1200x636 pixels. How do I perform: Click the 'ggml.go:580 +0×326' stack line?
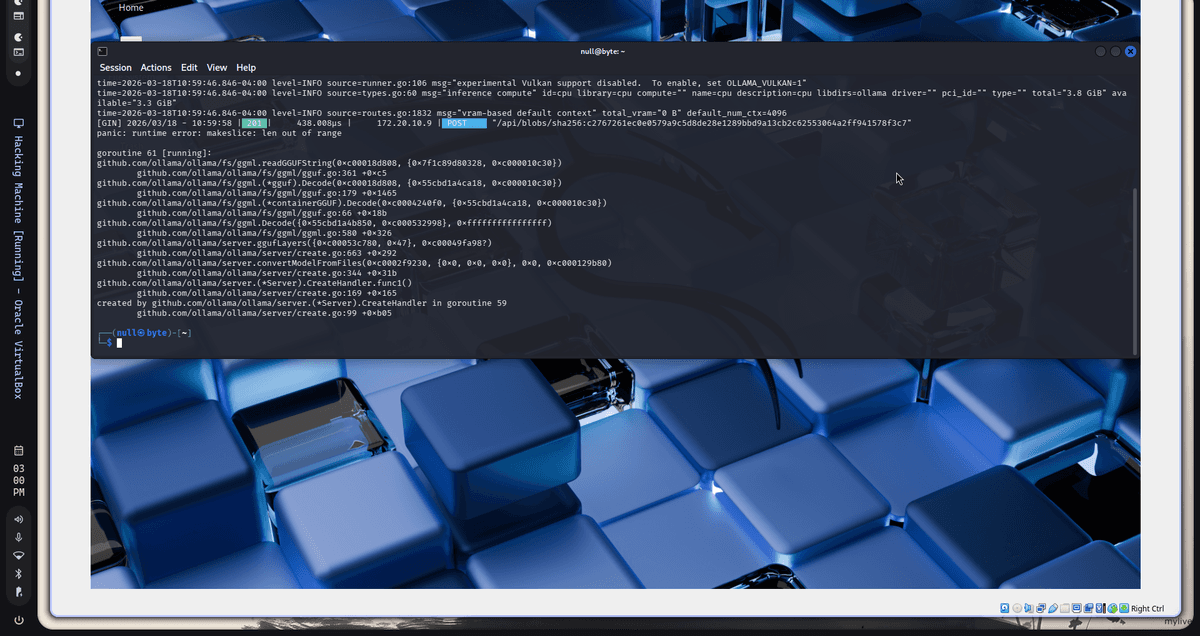(264, 233)
